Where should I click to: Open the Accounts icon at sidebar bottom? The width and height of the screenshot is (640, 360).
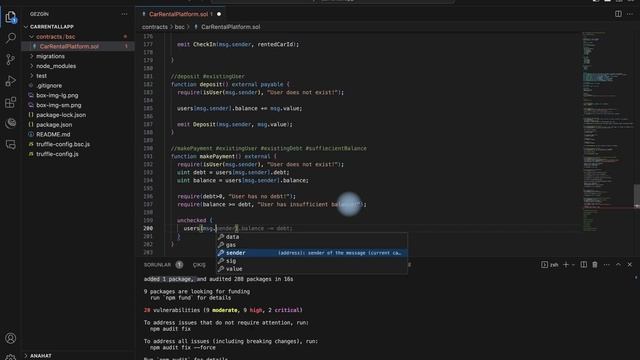click(x=11, y=338)
